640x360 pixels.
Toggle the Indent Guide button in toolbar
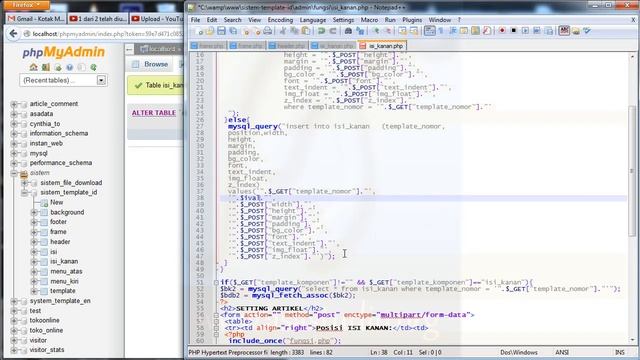pyautogui.click(x=453, y=31)
